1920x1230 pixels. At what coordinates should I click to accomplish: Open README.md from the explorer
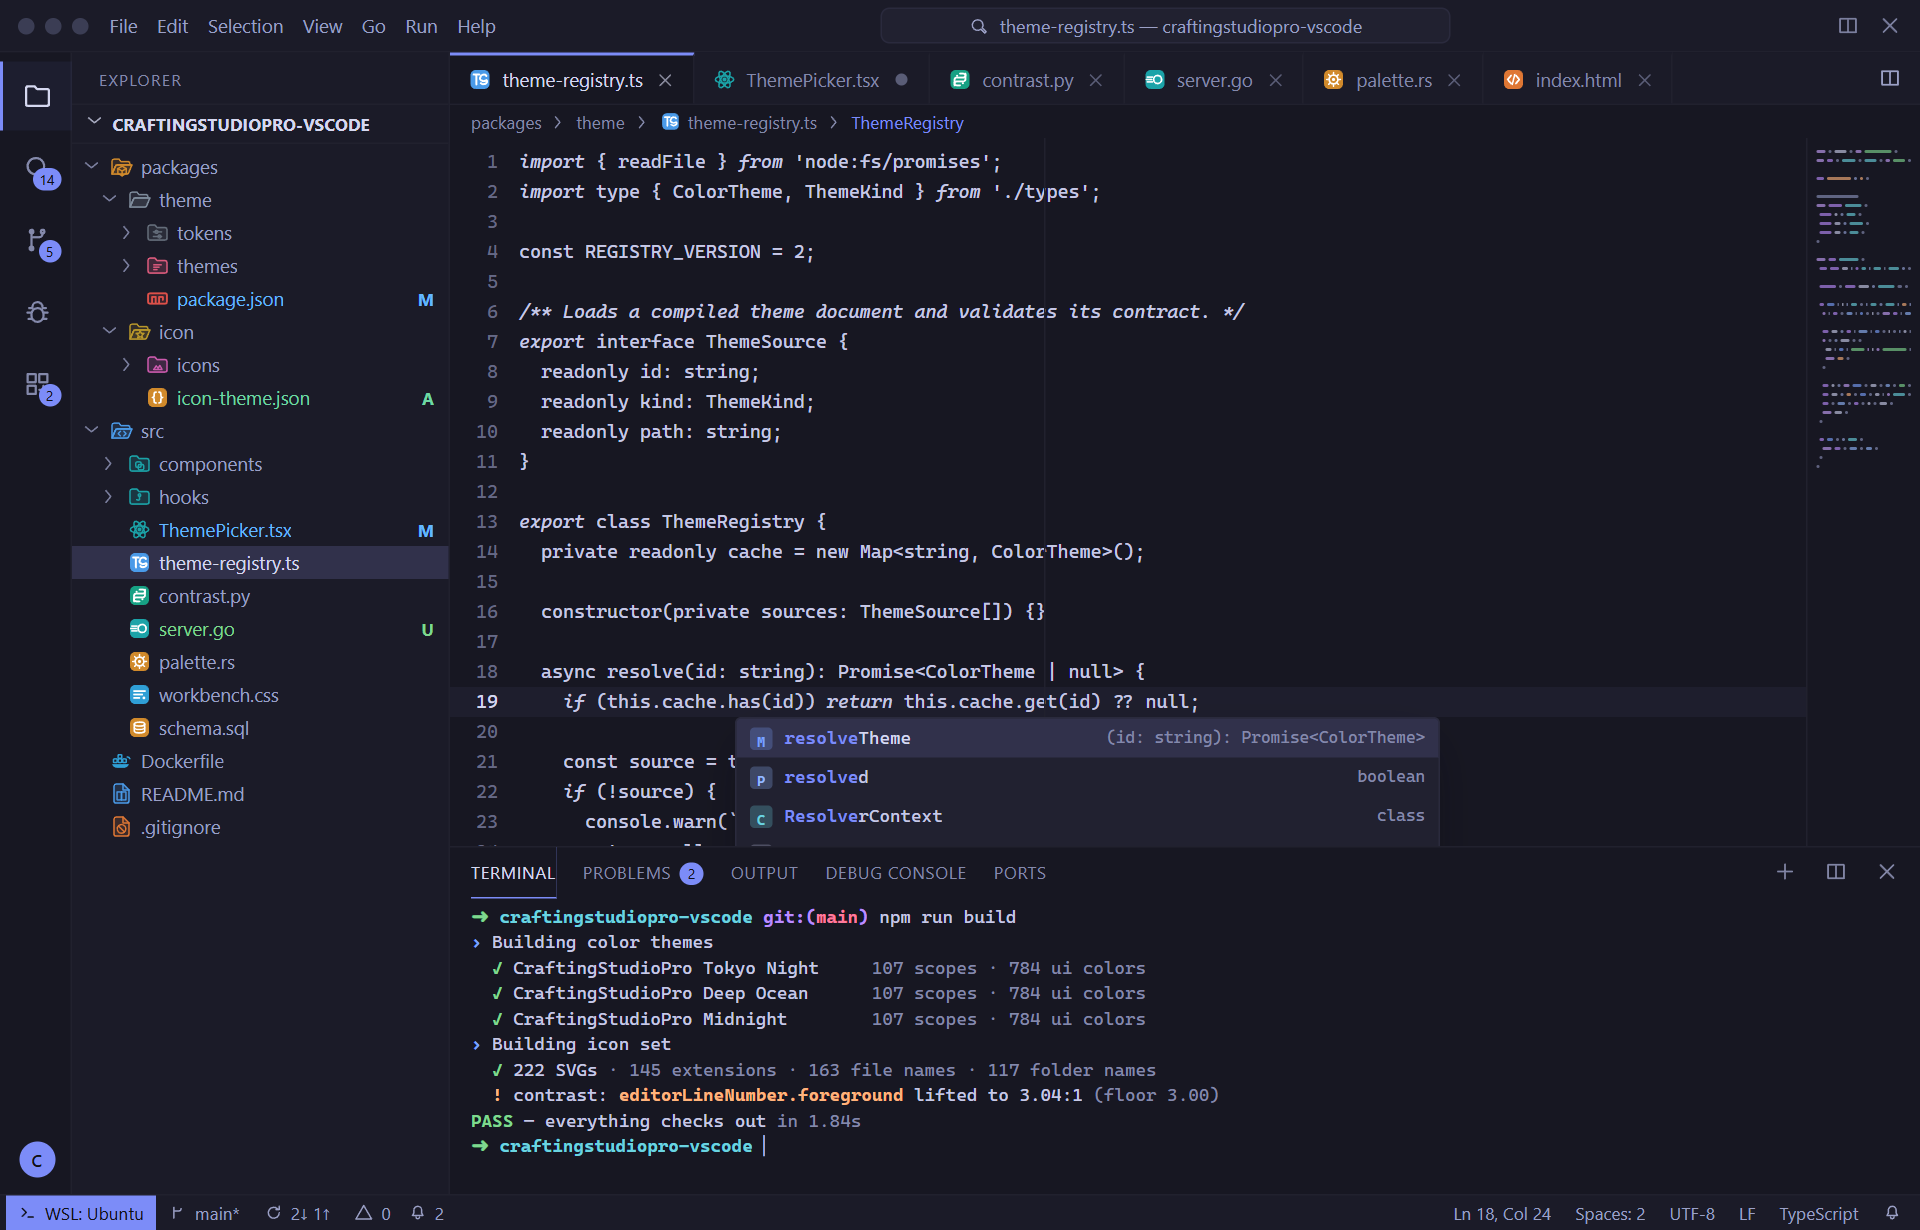(260, 794)
